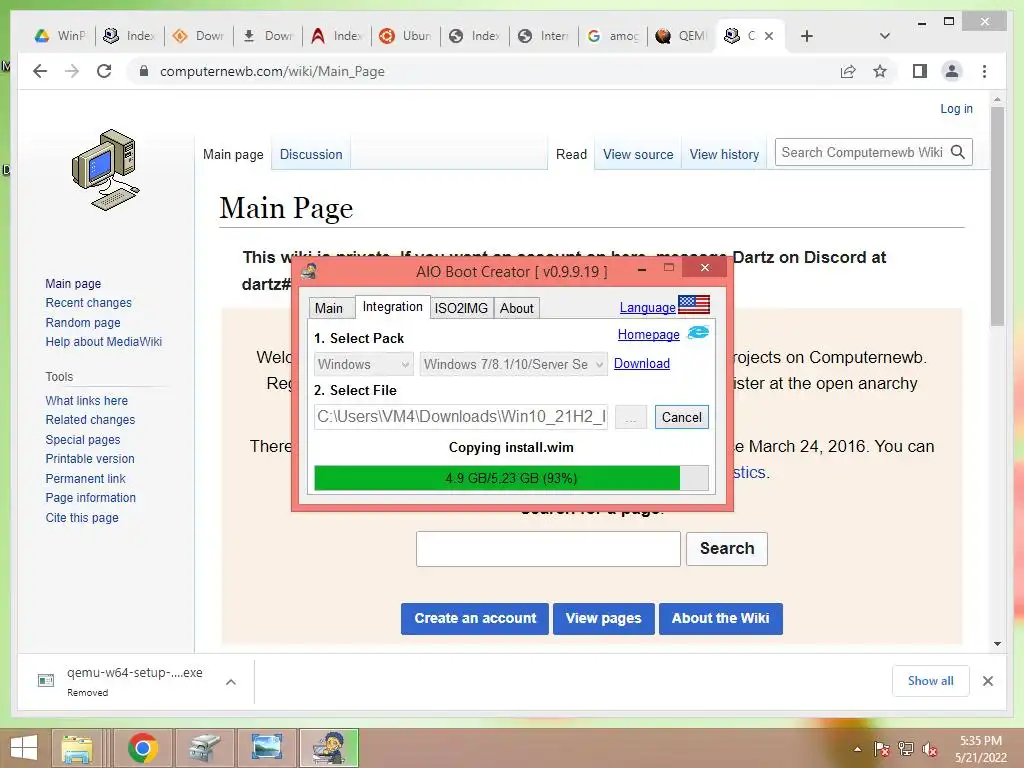Open the Chrome profile avatar
Screen dimensions: 1024x768
[952, 71]
